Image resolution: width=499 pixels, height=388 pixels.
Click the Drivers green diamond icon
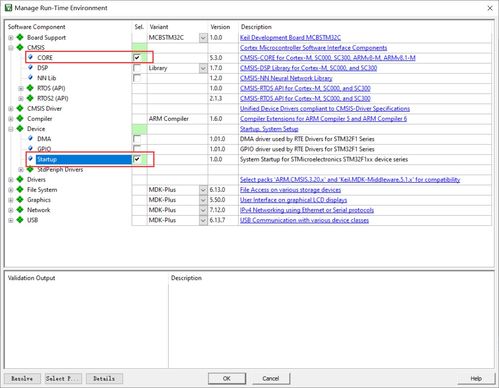[x=20, y=179]
